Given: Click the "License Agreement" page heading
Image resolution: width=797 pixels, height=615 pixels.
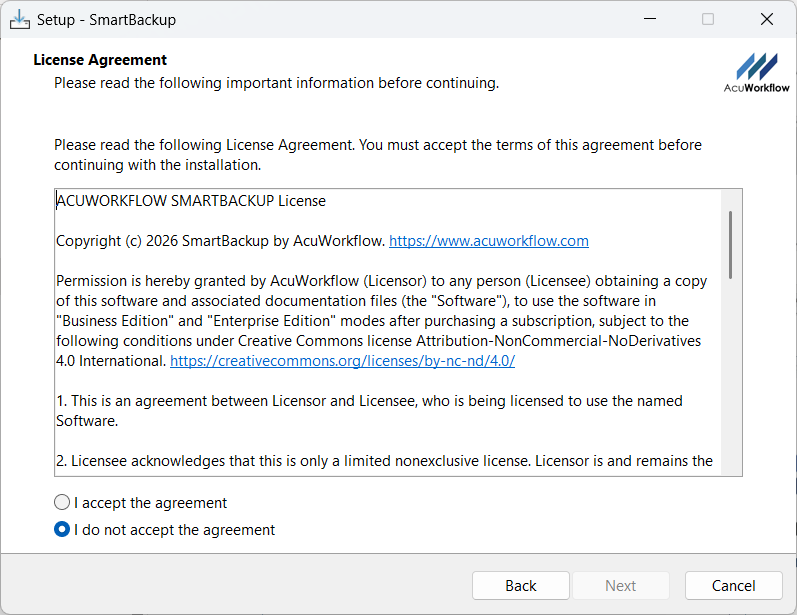Looking at the screenshot, I should click(100, 60).
